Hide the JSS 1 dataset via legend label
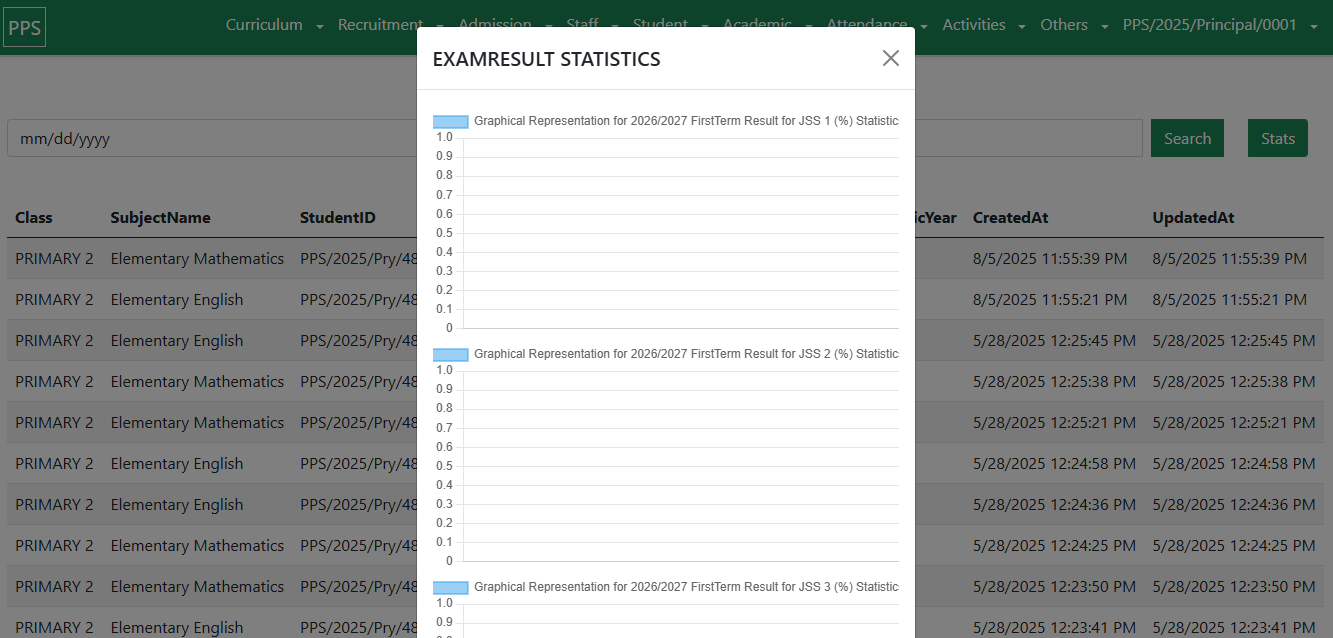Image resolution: width=1333 pixels, height=638 pixels. click(x=685, y=121)
